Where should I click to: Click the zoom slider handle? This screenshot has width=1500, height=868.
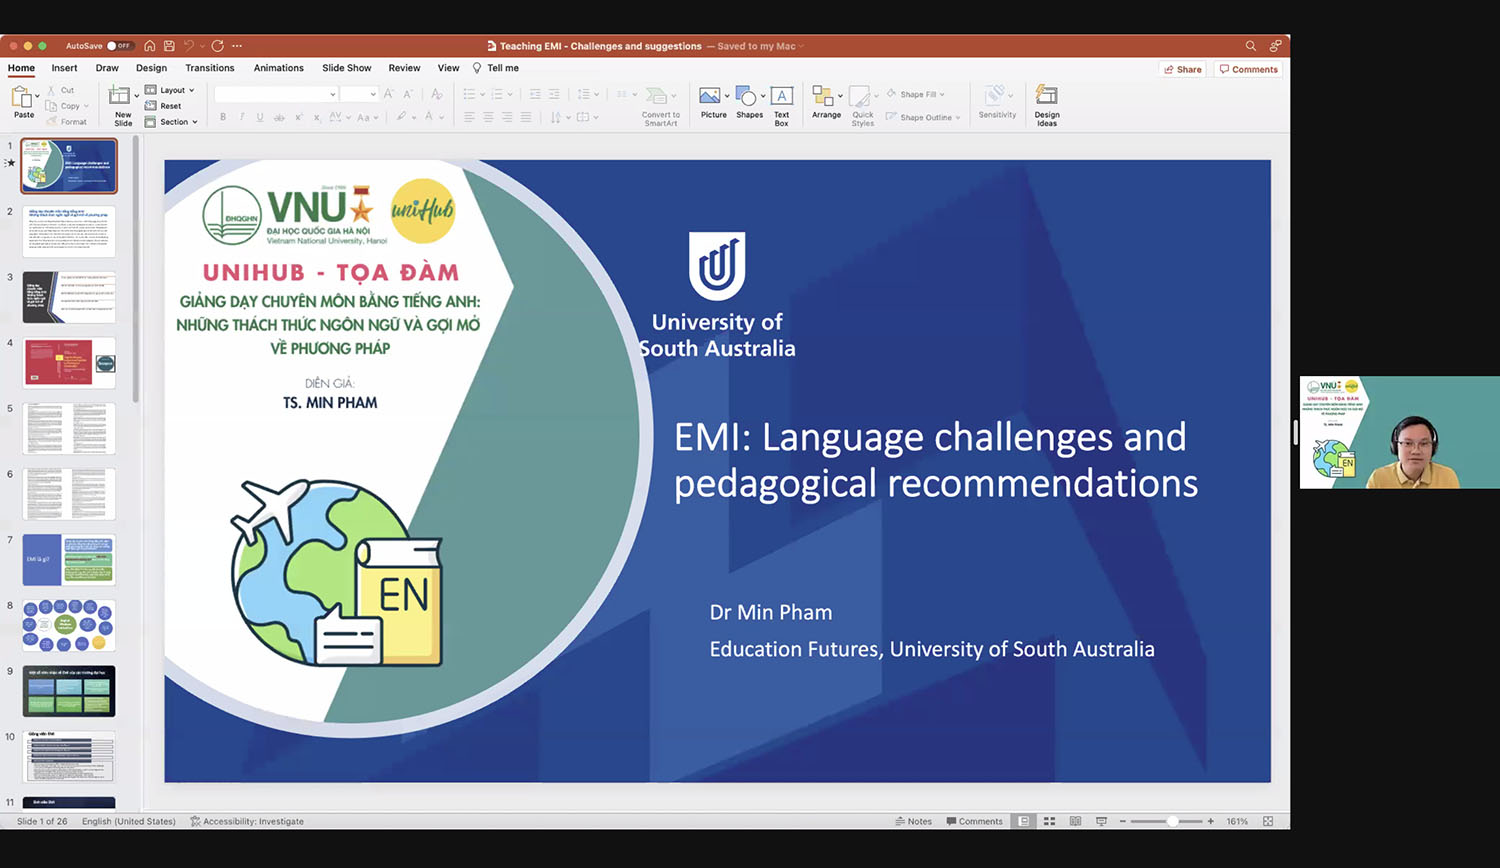pos(1172,821)
